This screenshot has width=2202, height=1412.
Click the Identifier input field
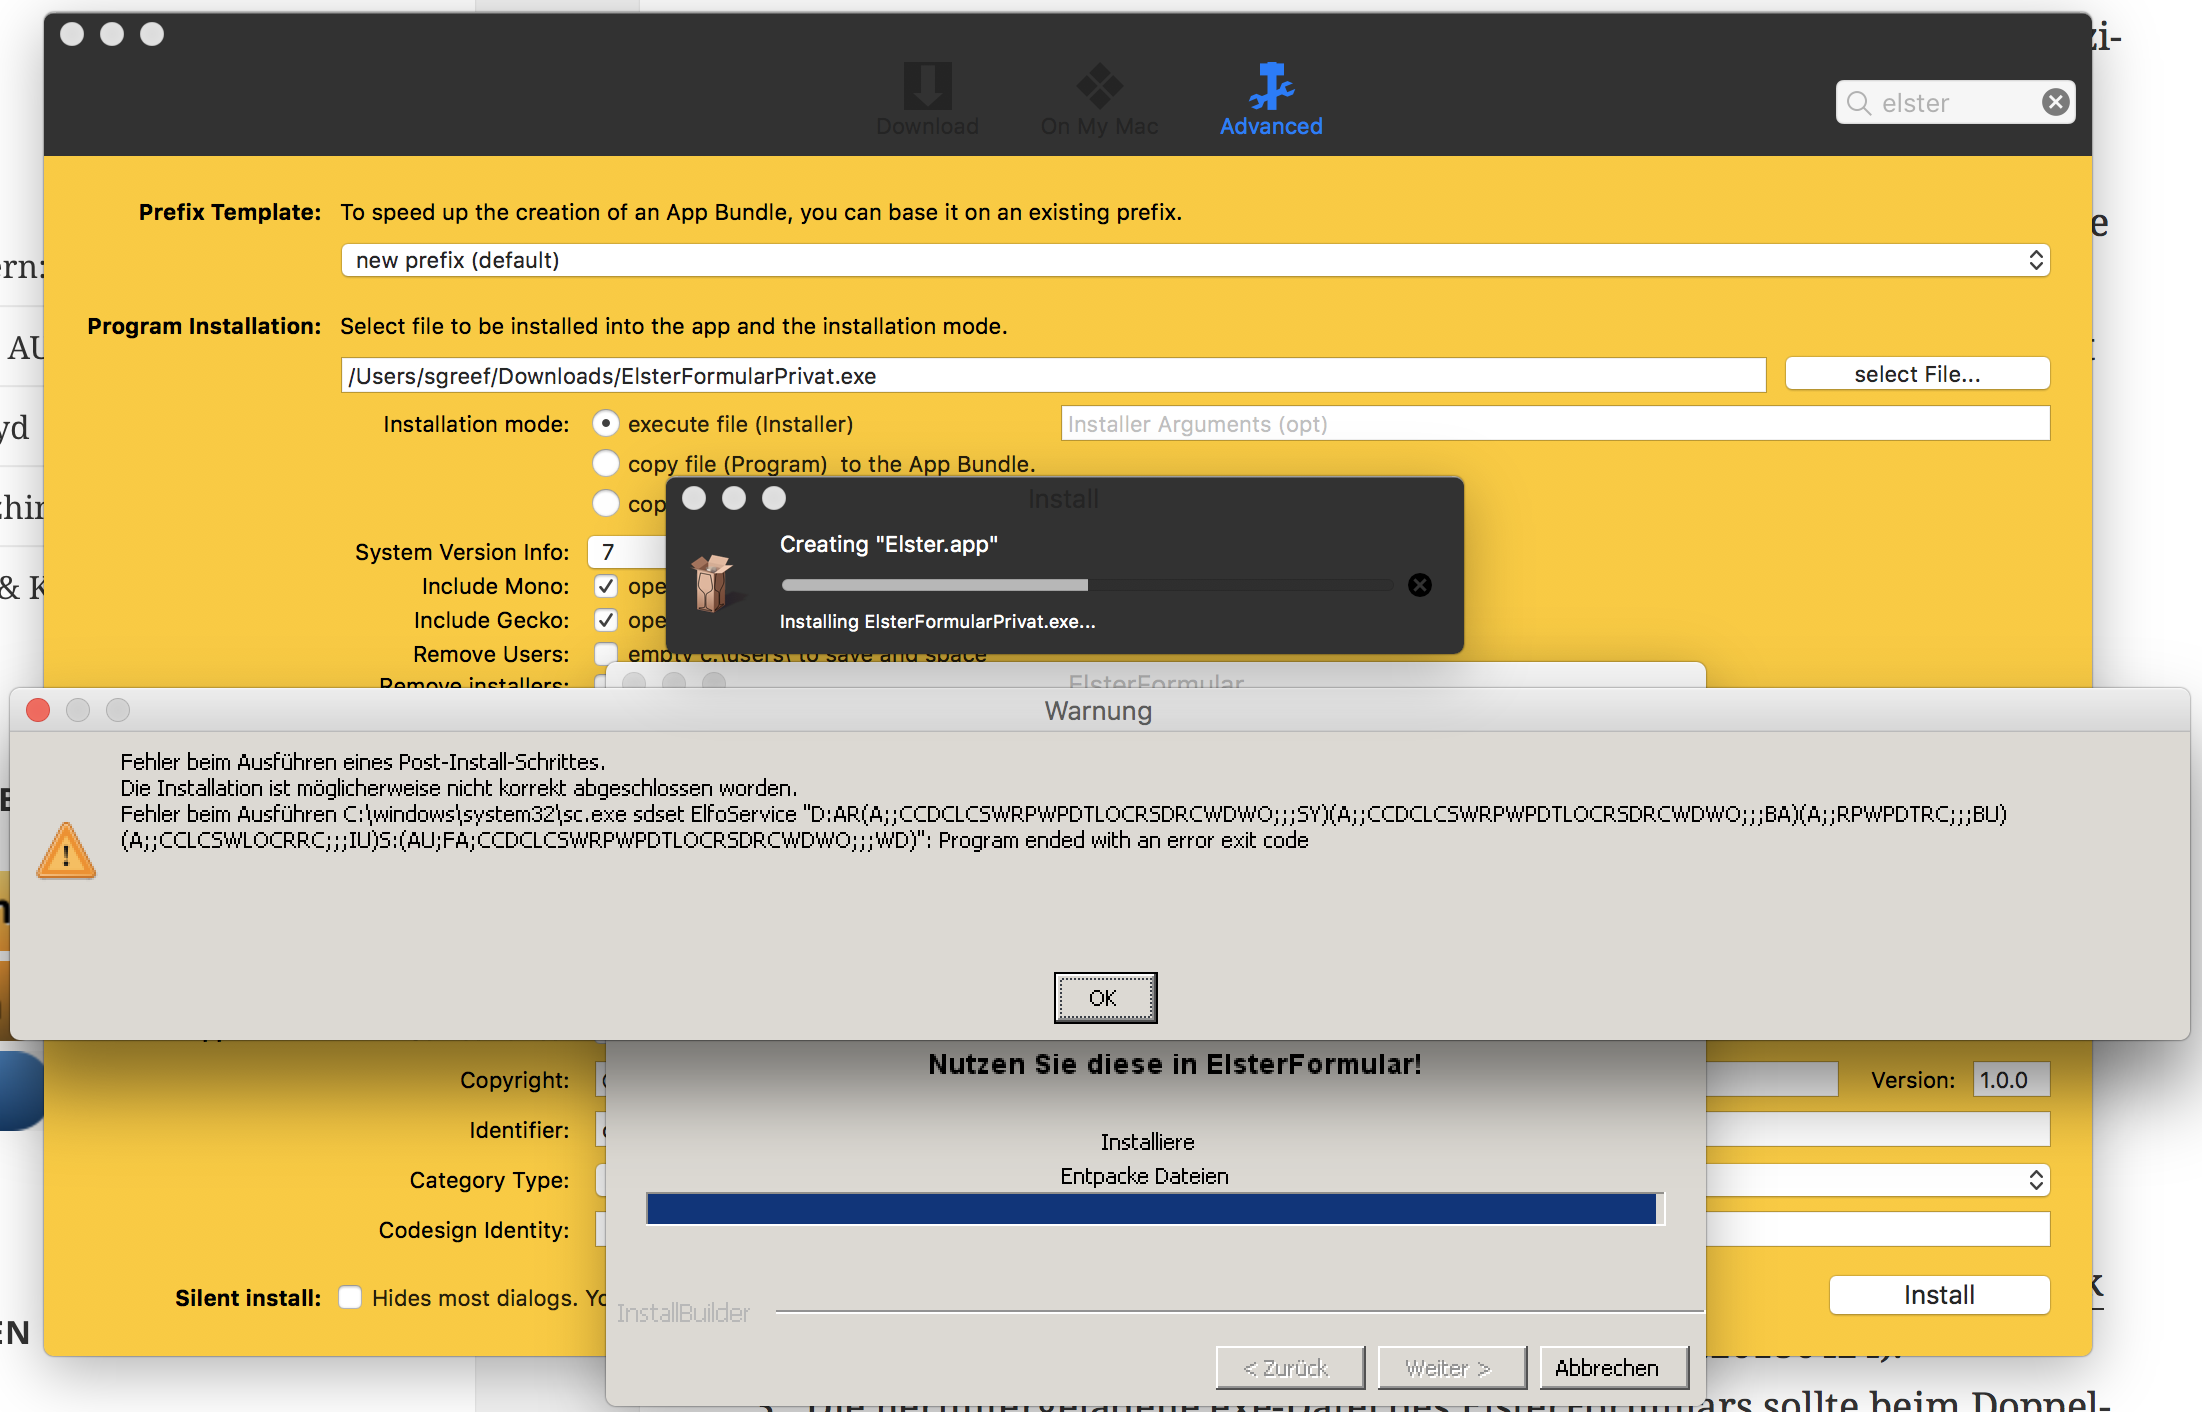pos(1877,1129)
